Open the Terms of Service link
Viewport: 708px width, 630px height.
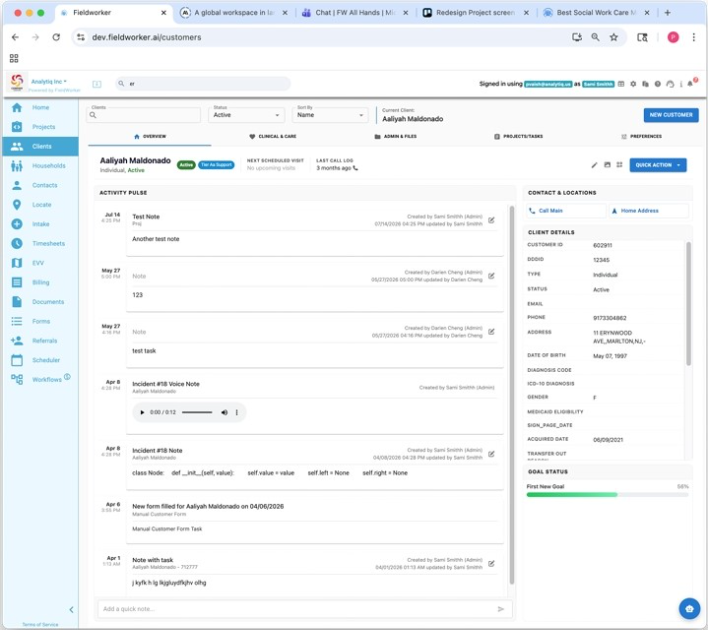coord(40,625)
